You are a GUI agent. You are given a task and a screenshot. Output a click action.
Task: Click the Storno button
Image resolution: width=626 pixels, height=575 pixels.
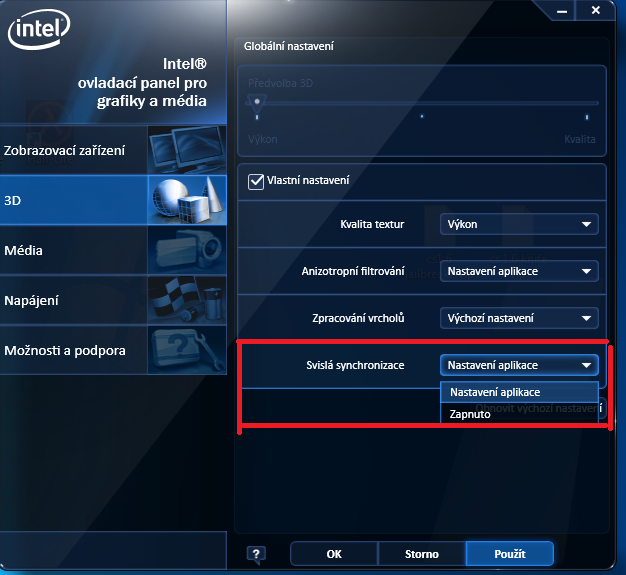[x=422, y=554]
